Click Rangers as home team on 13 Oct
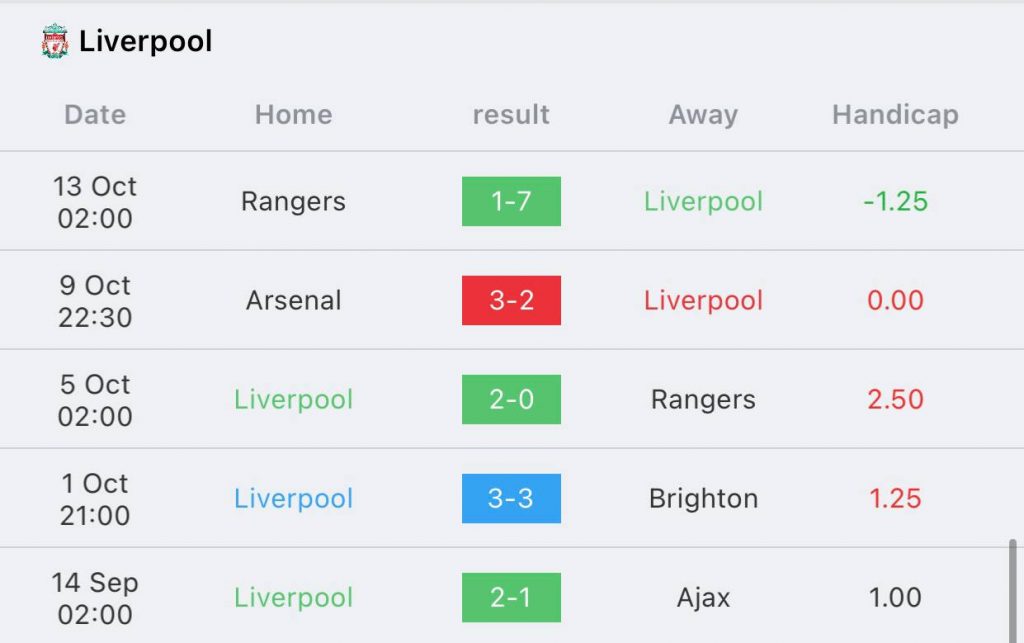 (x=293, y=202)
